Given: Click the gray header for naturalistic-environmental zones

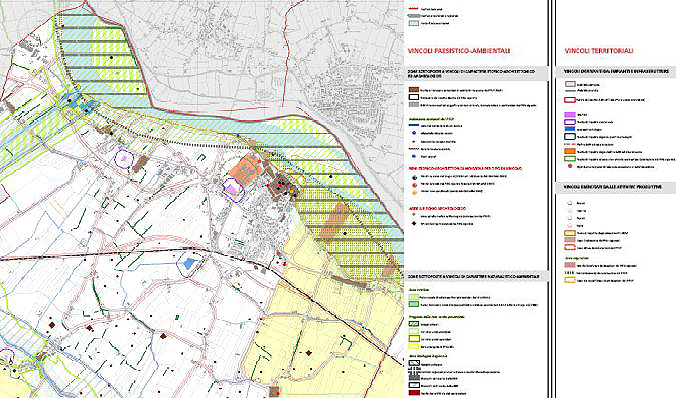Looking at the screenshot, I should (x=476, y=276).
